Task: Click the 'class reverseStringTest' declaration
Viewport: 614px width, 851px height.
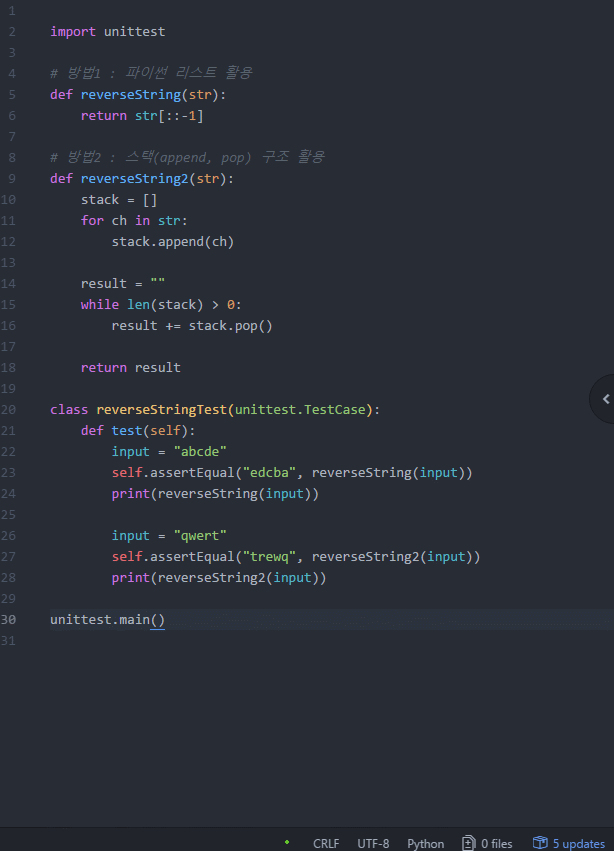Action: pyautogui.click(x=215, y=409)
